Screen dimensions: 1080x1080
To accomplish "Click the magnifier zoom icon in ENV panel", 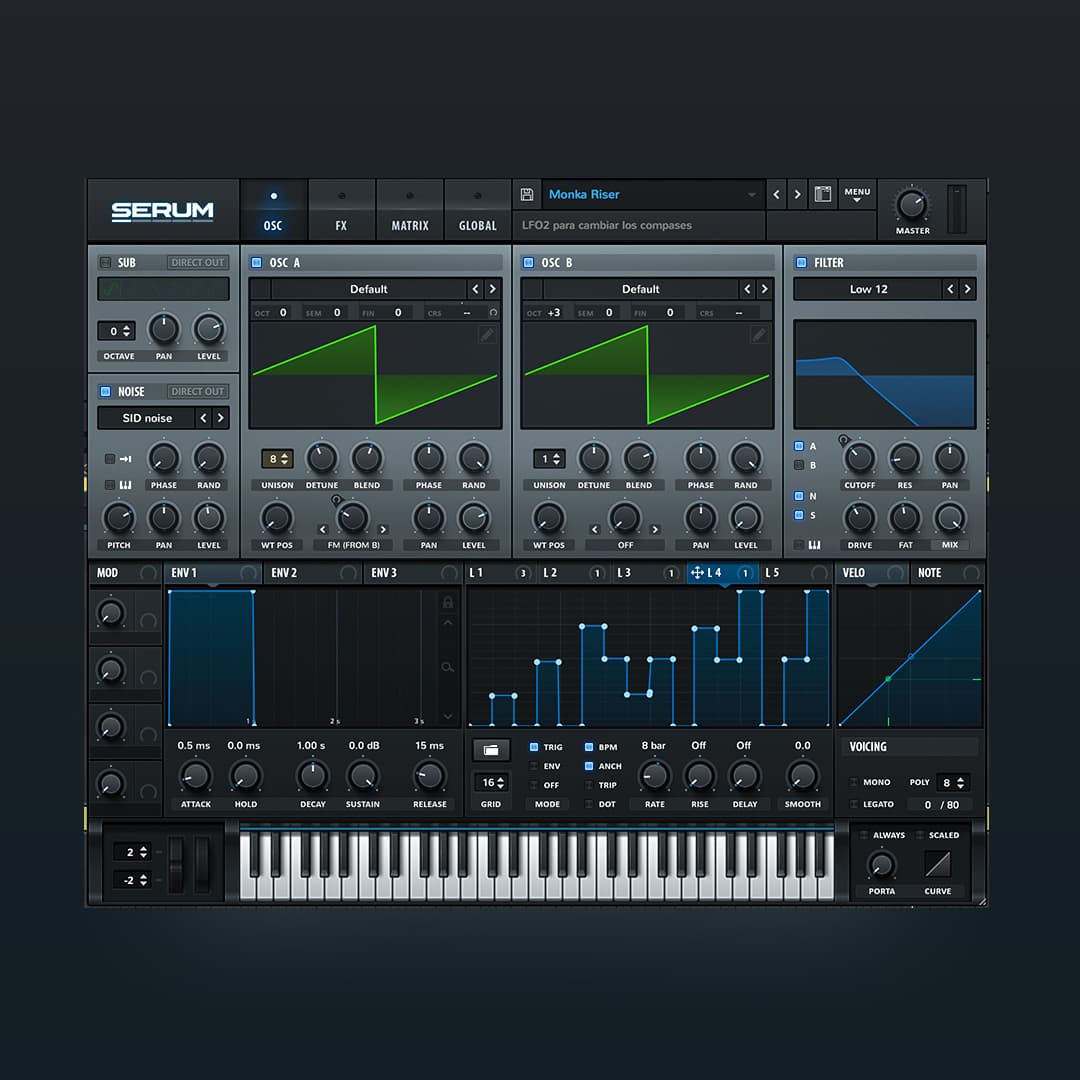I will click(448, 665).
